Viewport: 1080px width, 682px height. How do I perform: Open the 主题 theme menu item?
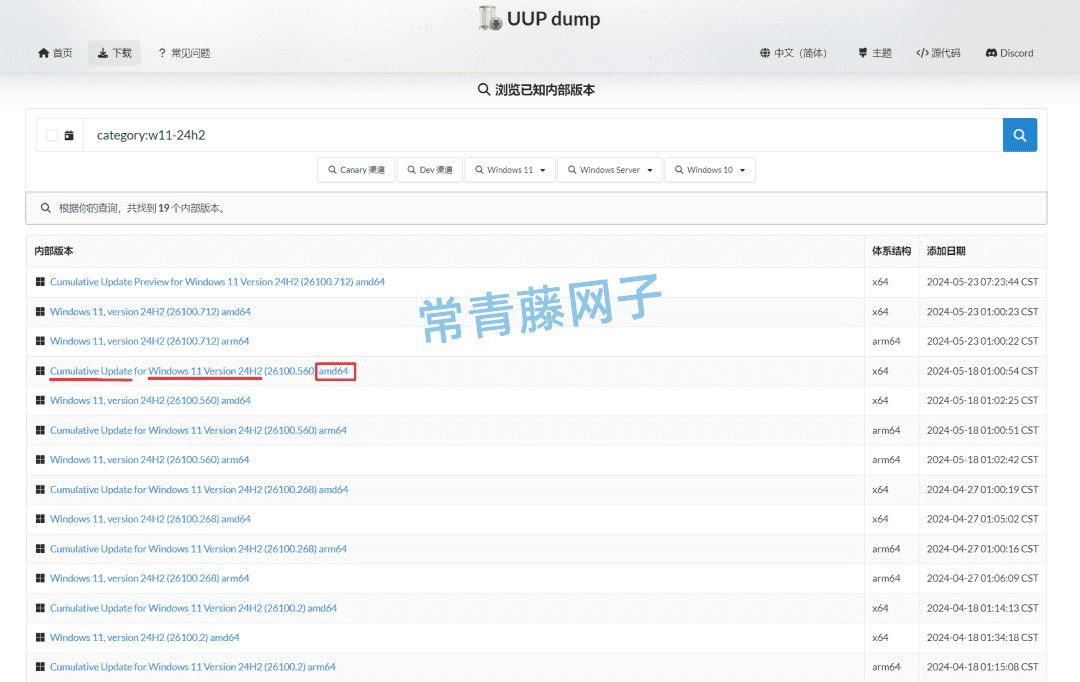click(875, 53)
